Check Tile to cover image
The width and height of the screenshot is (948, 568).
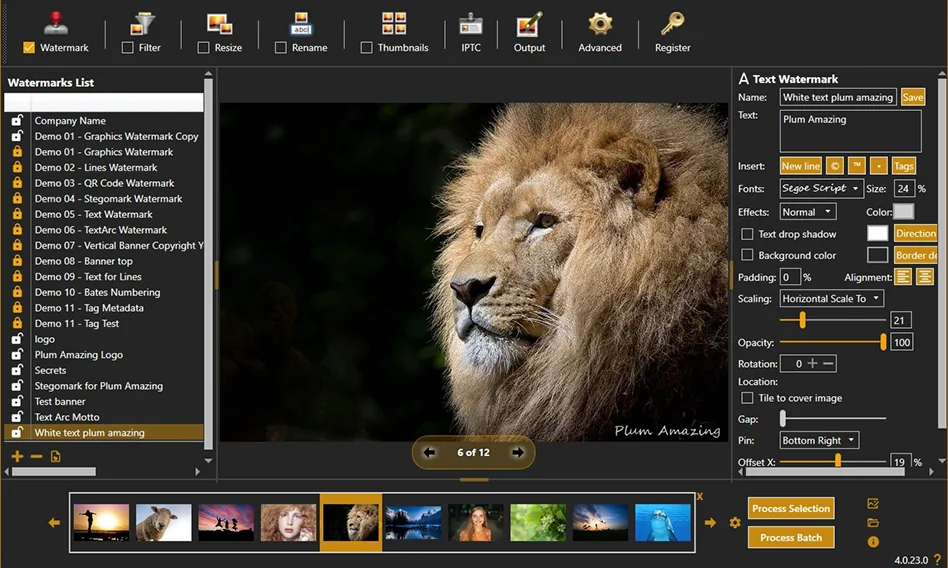point(747,398)
